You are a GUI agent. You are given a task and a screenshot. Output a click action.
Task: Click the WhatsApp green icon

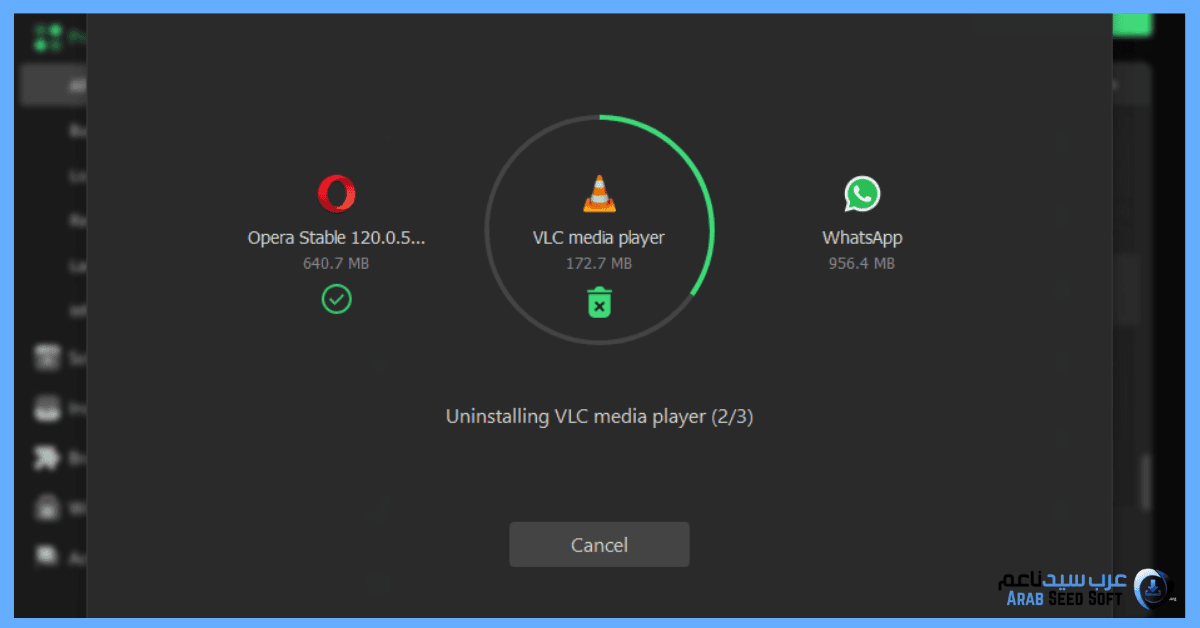point(861,194)
